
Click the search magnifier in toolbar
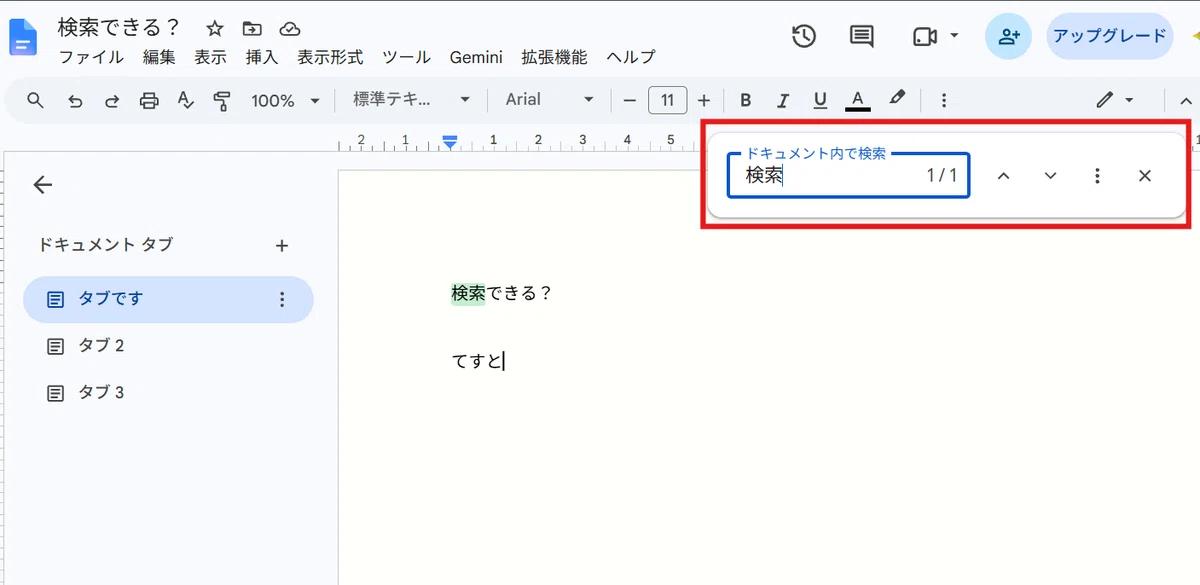pyautogui.click(x=36, y=100)
